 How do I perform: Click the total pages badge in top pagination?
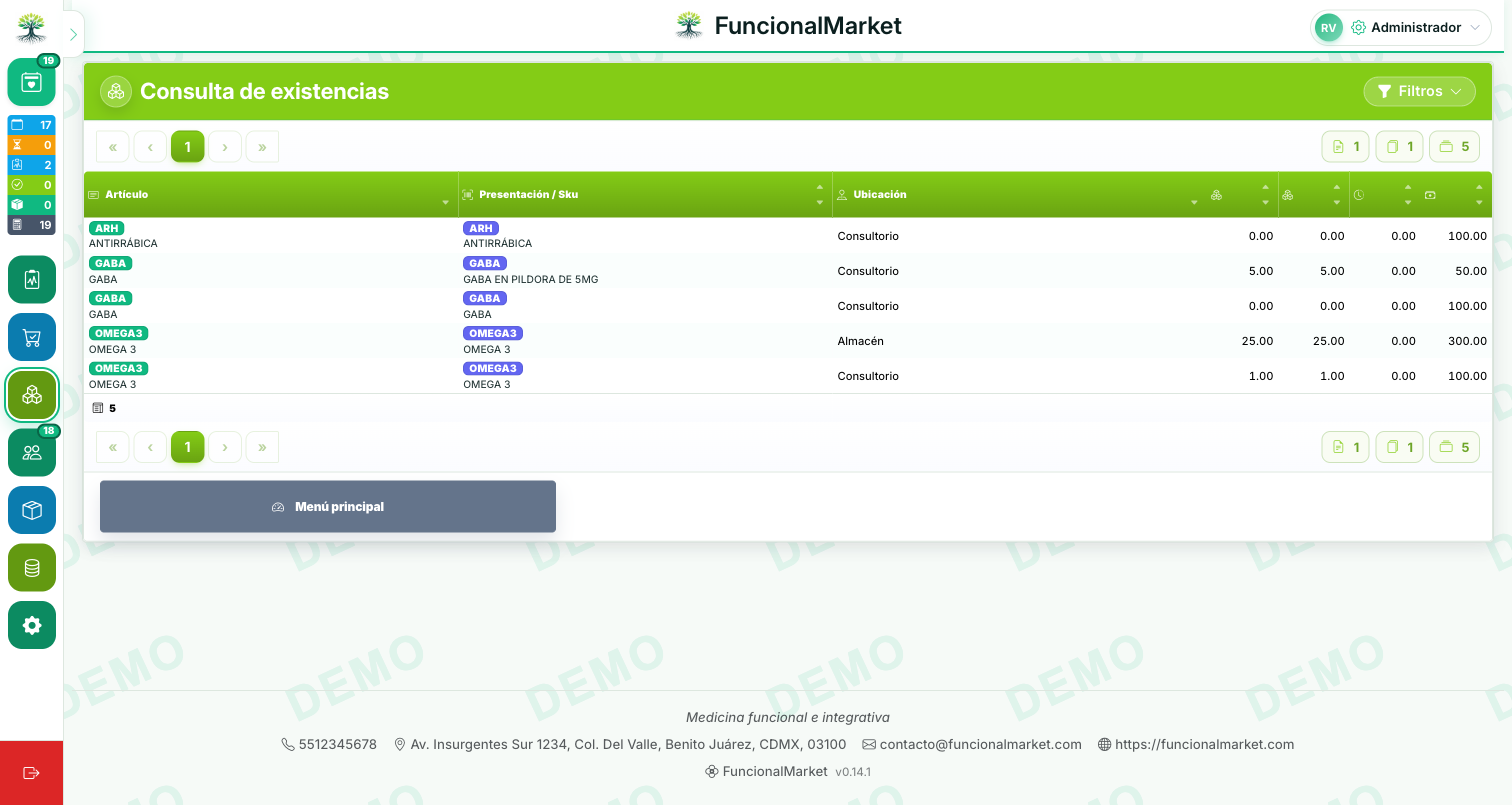pyautogui.click(x=1400, y=147)
